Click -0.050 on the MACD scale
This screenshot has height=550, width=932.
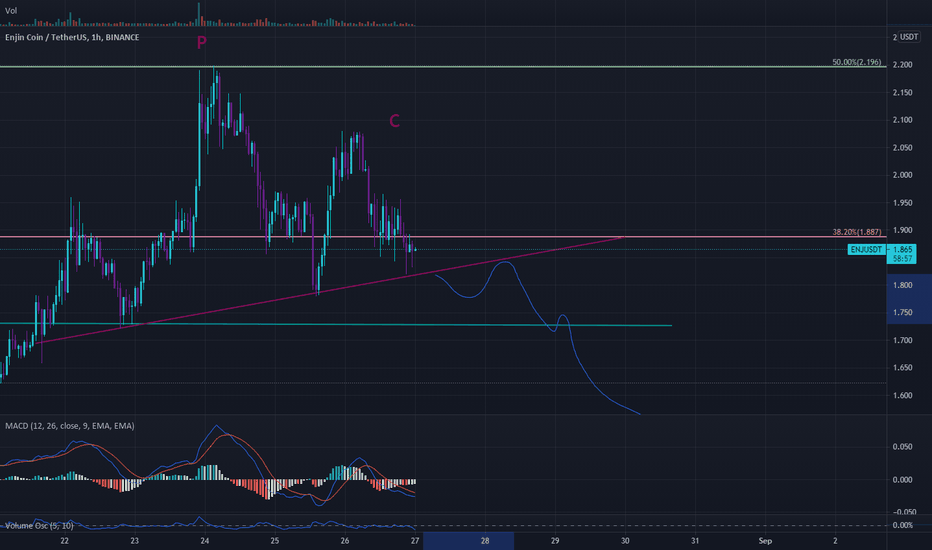tap(903, 512)
